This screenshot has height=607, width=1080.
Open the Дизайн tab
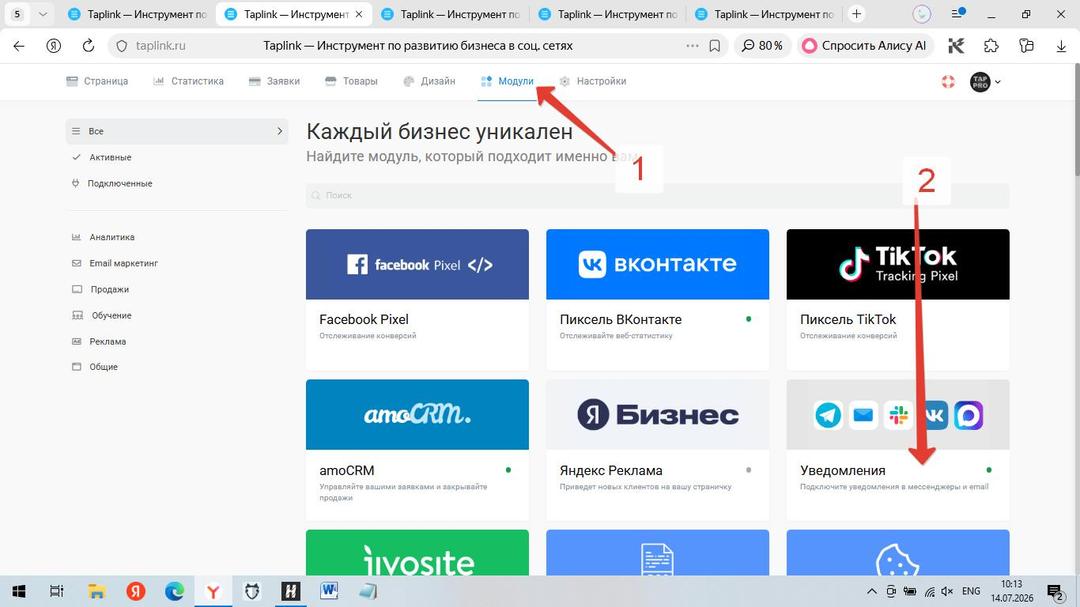pyautogui.click(x=429, y=81)
